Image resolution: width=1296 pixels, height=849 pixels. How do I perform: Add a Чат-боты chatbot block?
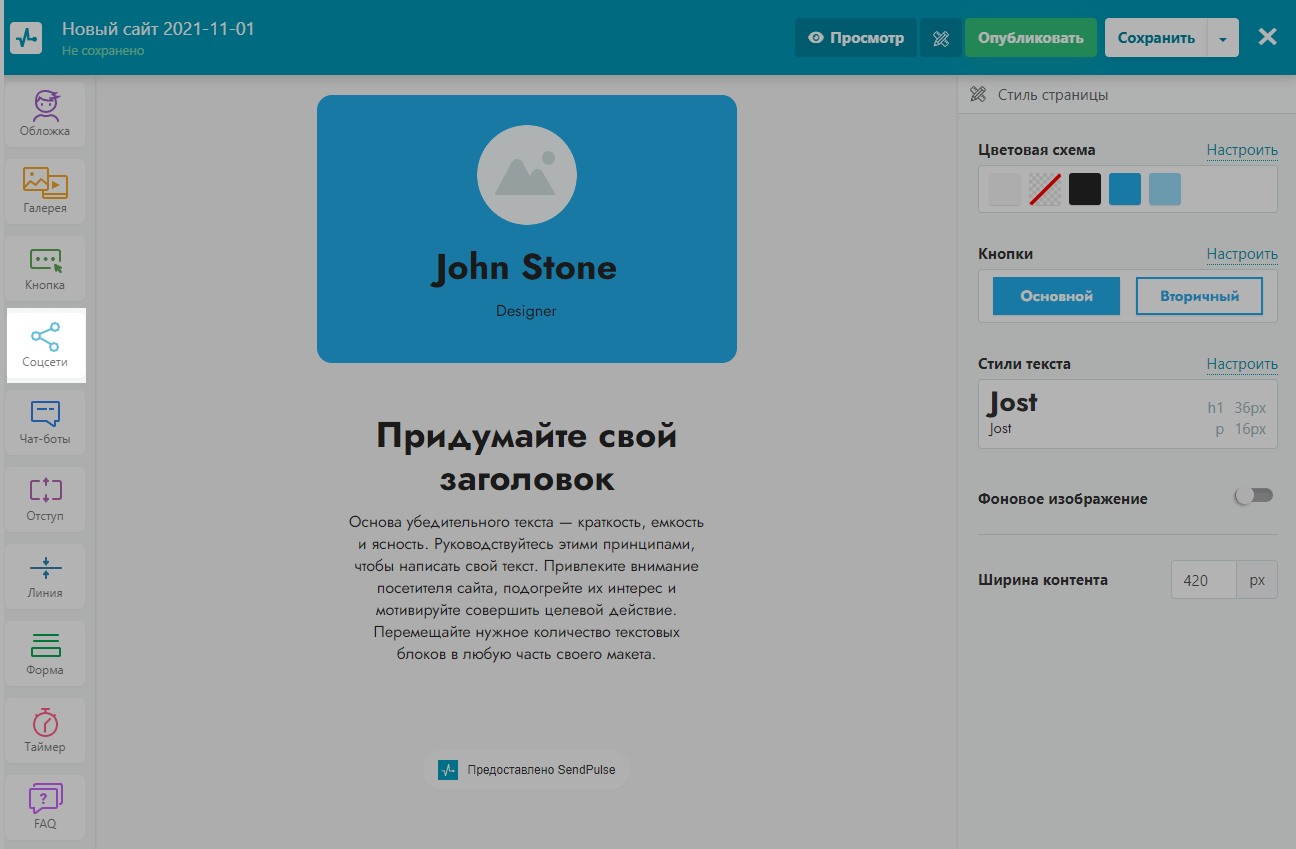coord(45,423)
